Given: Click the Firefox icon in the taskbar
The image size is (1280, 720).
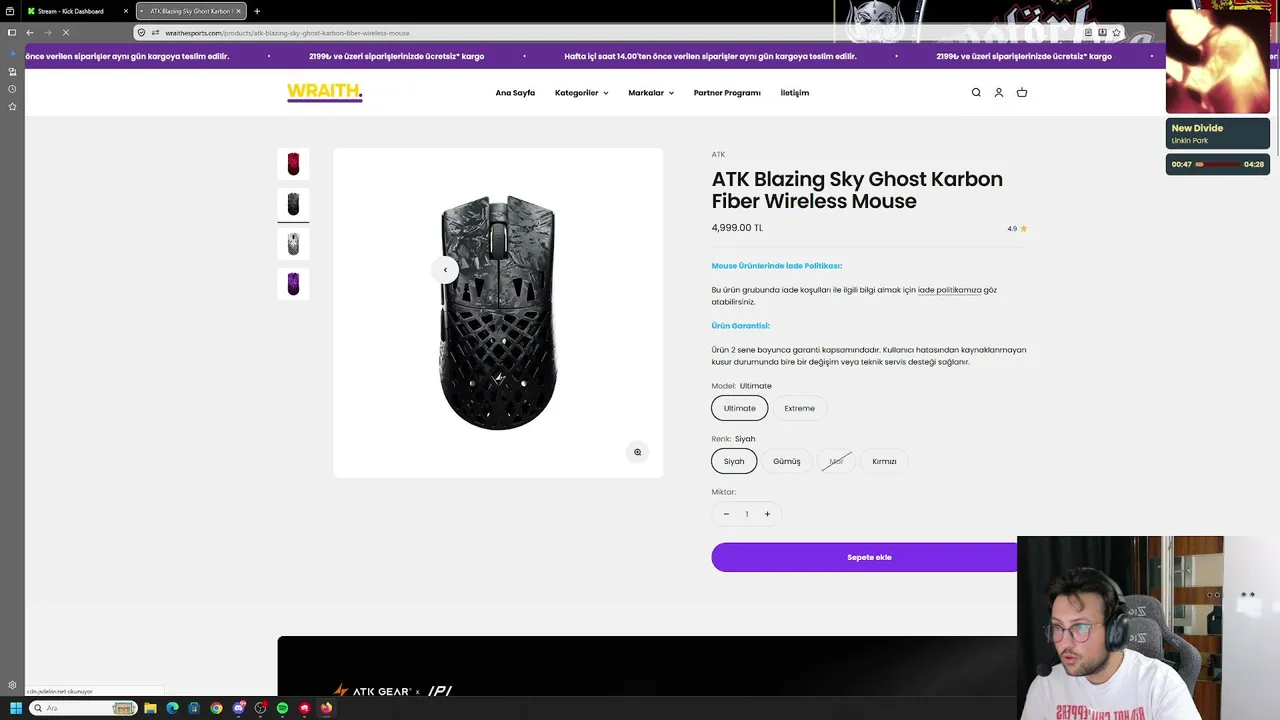Looking at the screenshot, I should pyautogui.click(x=326, y=708).
